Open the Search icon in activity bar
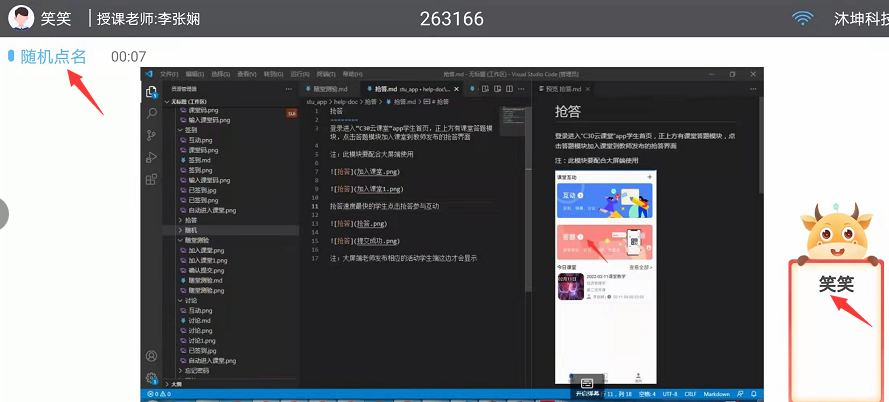The height and width of the screenshot is (402, 889). 152,113
